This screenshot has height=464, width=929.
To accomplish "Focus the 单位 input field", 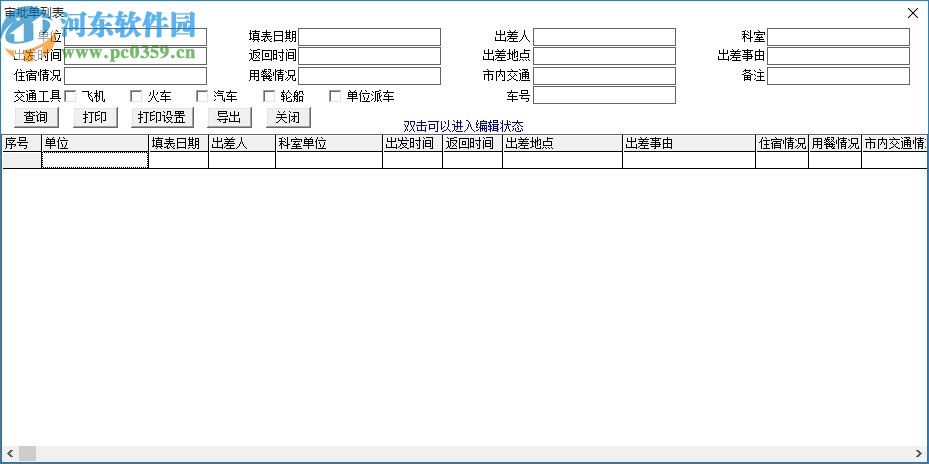I will (136, 37).
